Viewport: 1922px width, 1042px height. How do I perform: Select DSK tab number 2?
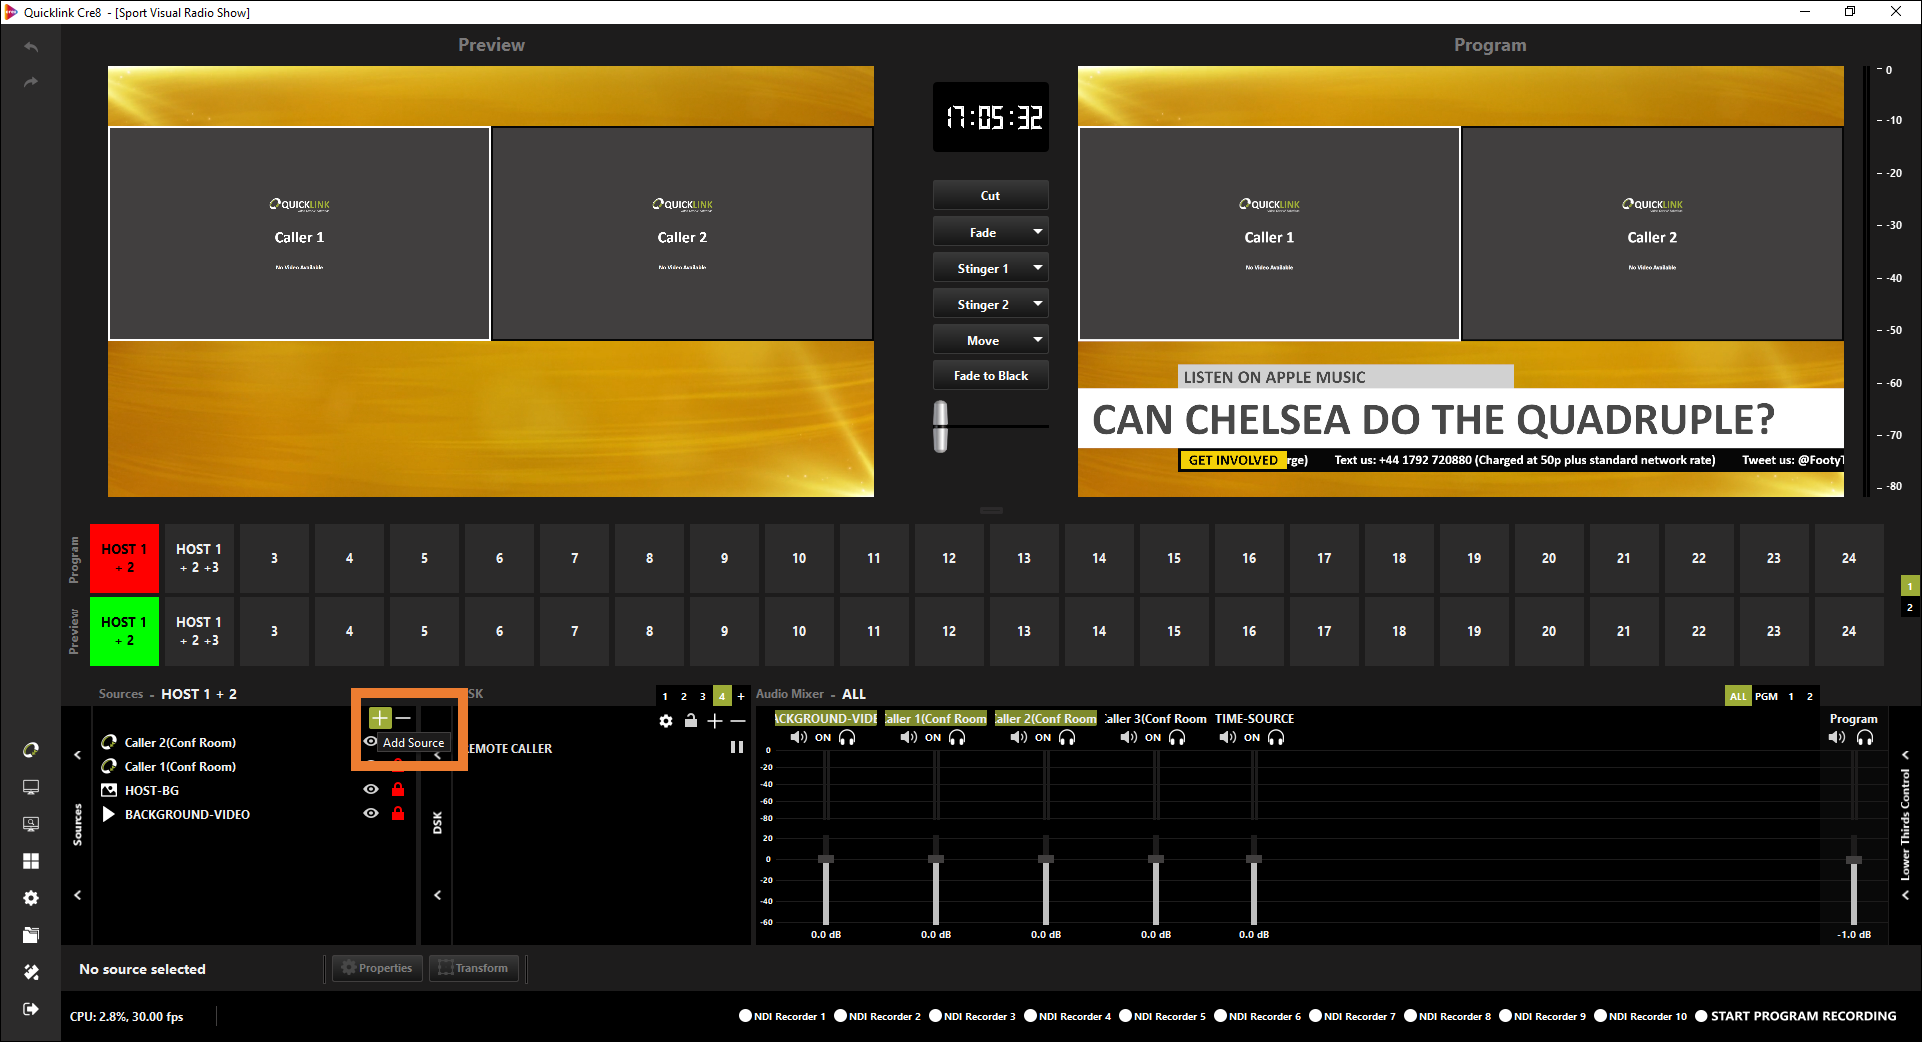tap(684, 696)
